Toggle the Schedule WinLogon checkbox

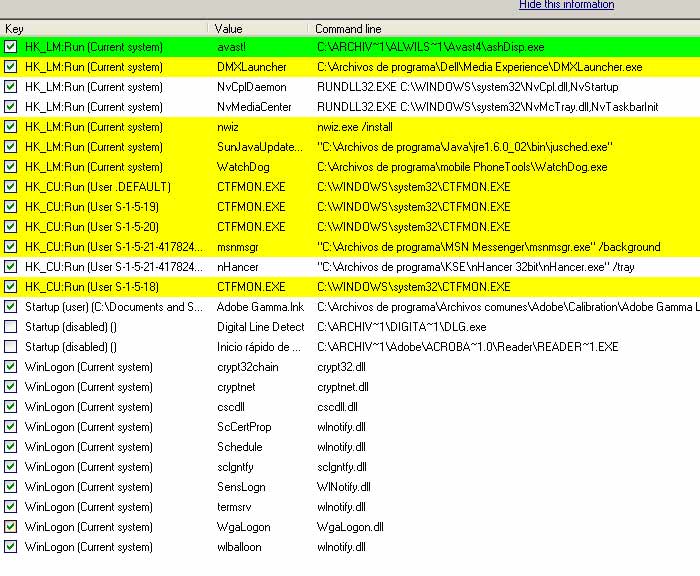coord(10,447)
